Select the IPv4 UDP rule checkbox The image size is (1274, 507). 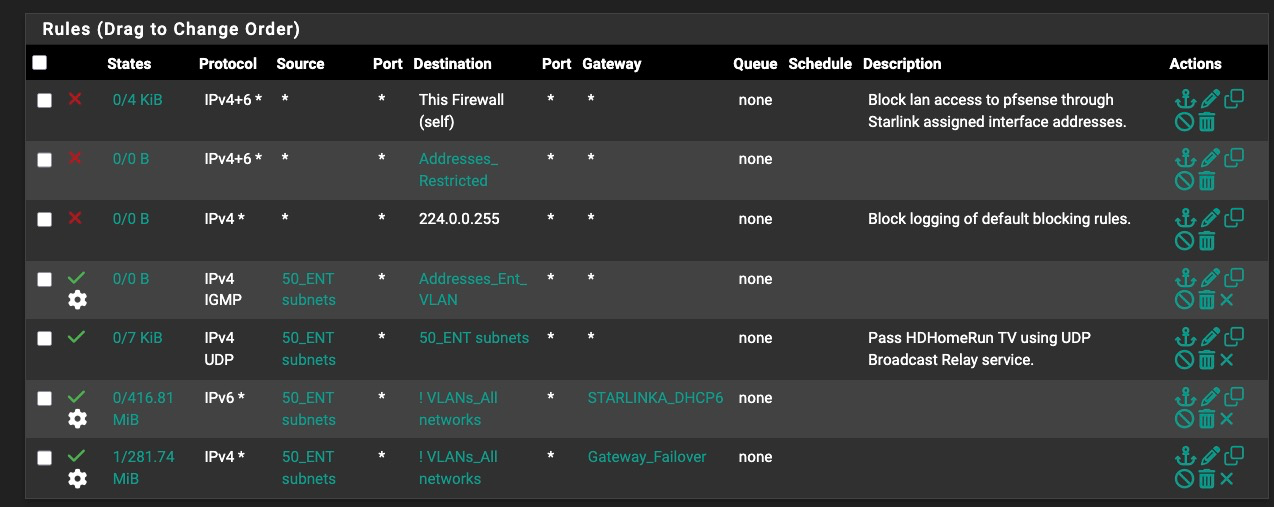coord(44,338)
